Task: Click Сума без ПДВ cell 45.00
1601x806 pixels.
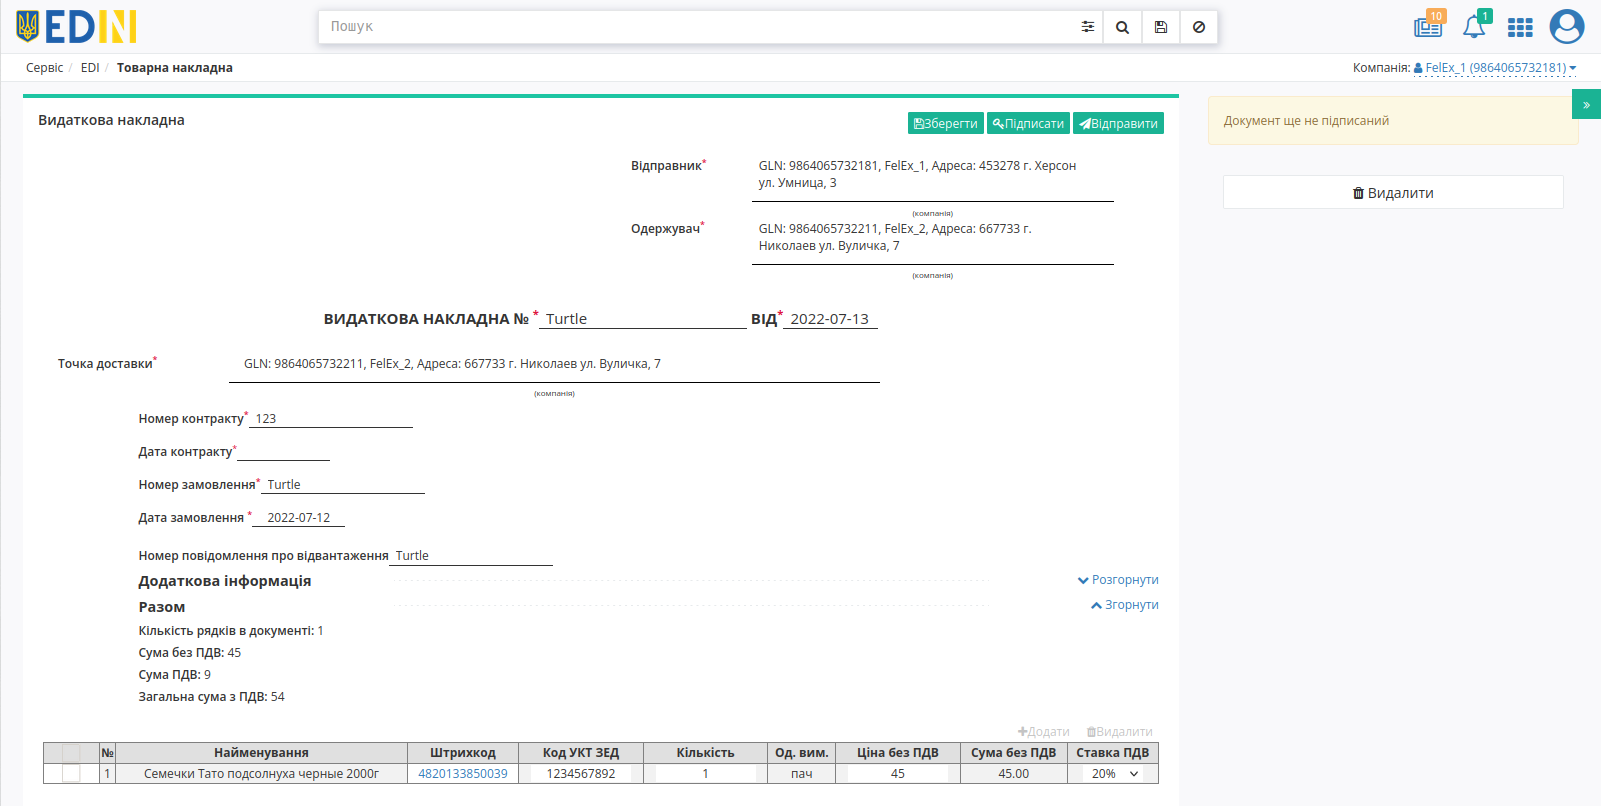Action: [x=1013, y=774]
